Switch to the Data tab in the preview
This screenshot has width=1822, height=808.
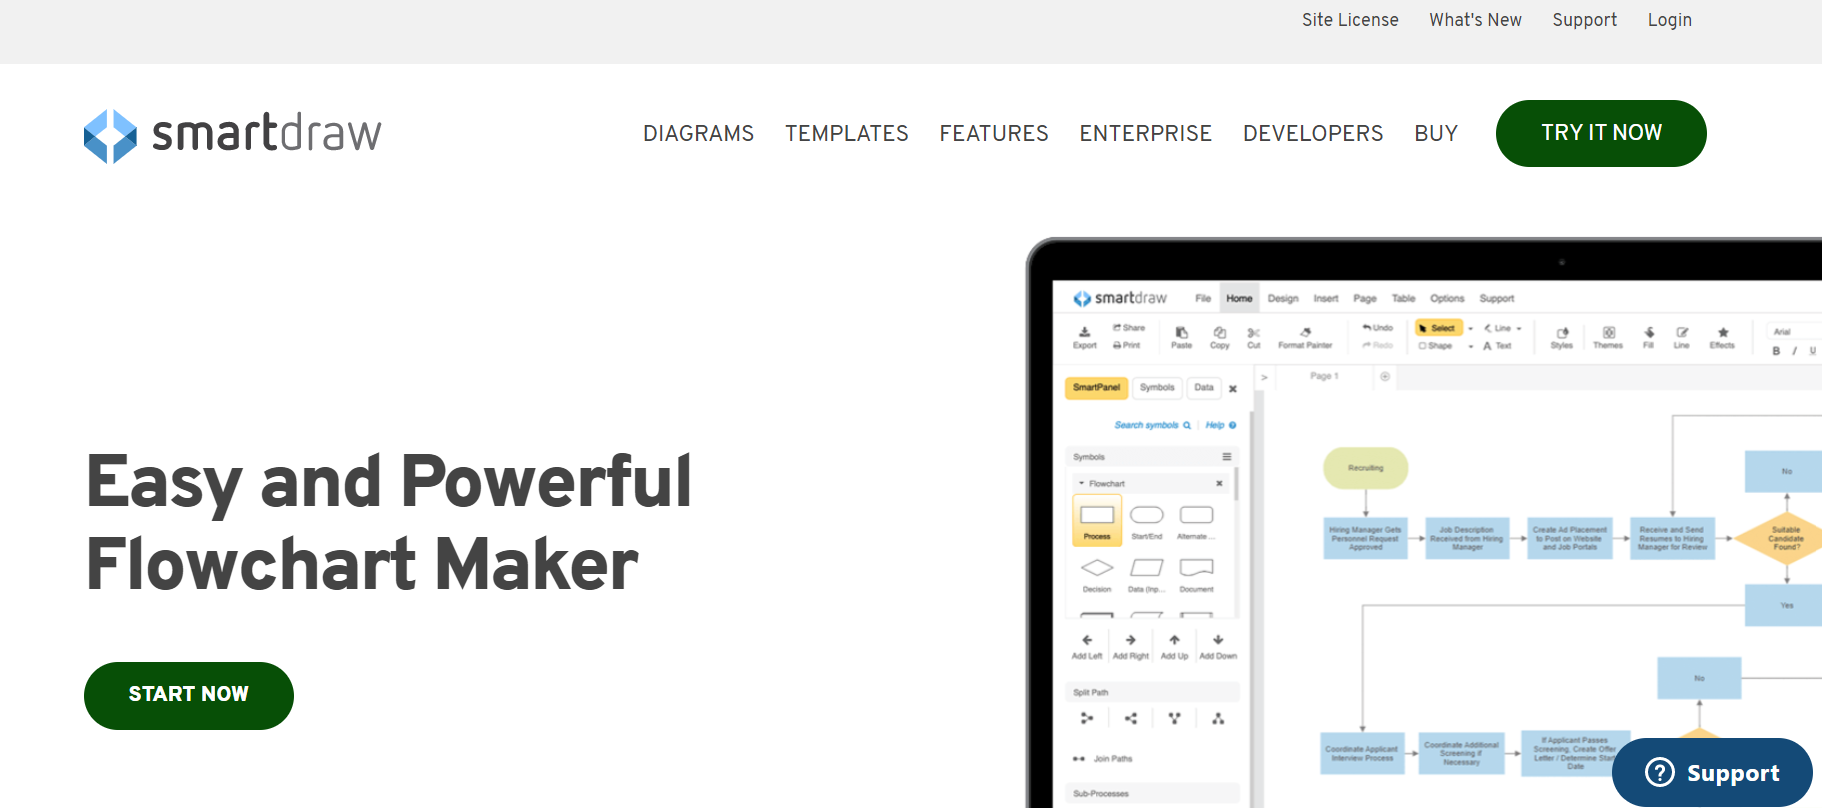click(1204, 388)
